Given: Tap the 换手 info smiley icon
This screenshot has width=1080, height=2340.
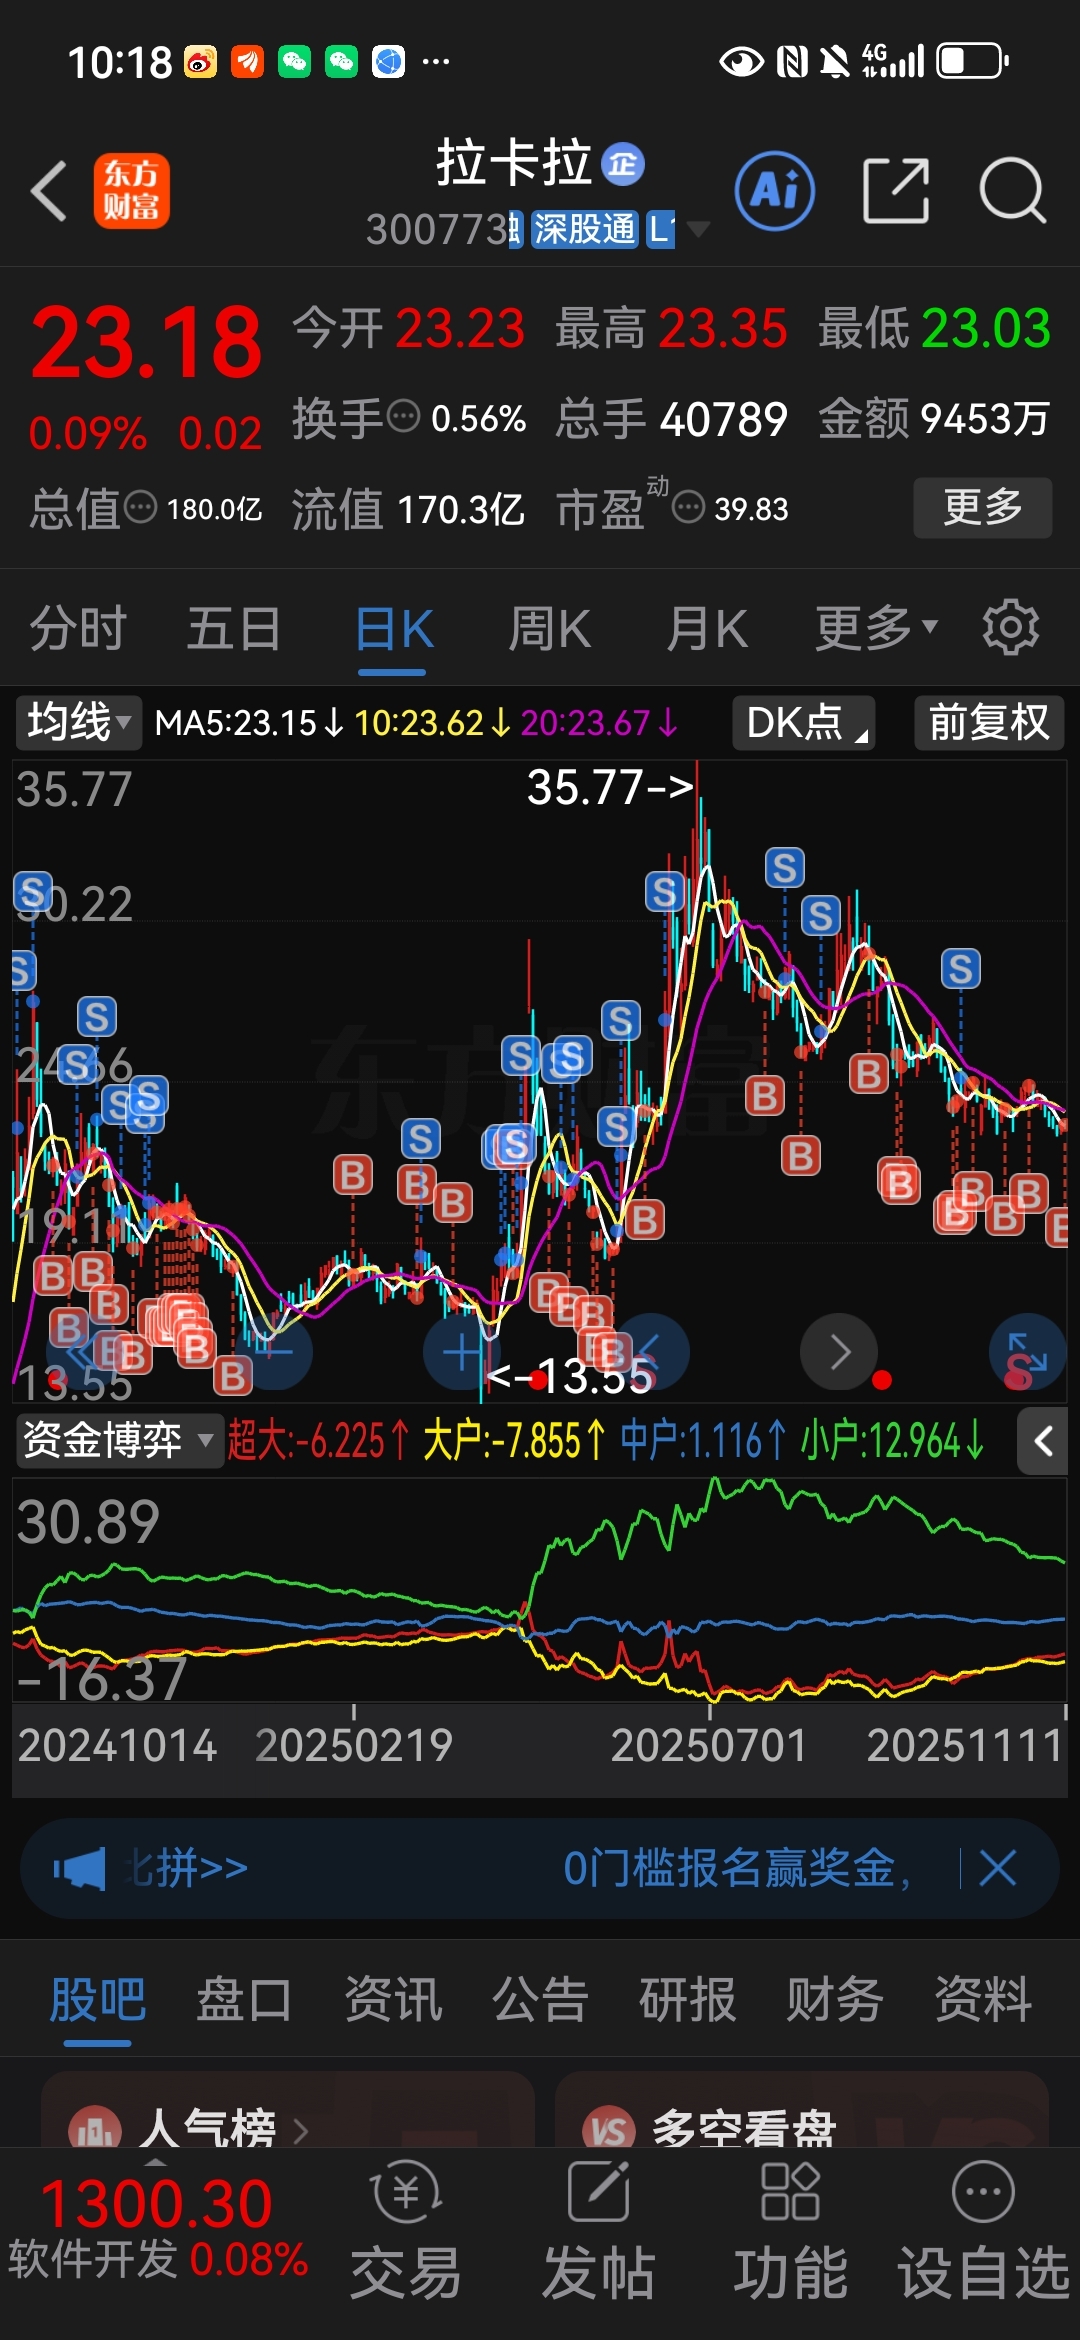Looking at the screenshot, I should point(403,416).
